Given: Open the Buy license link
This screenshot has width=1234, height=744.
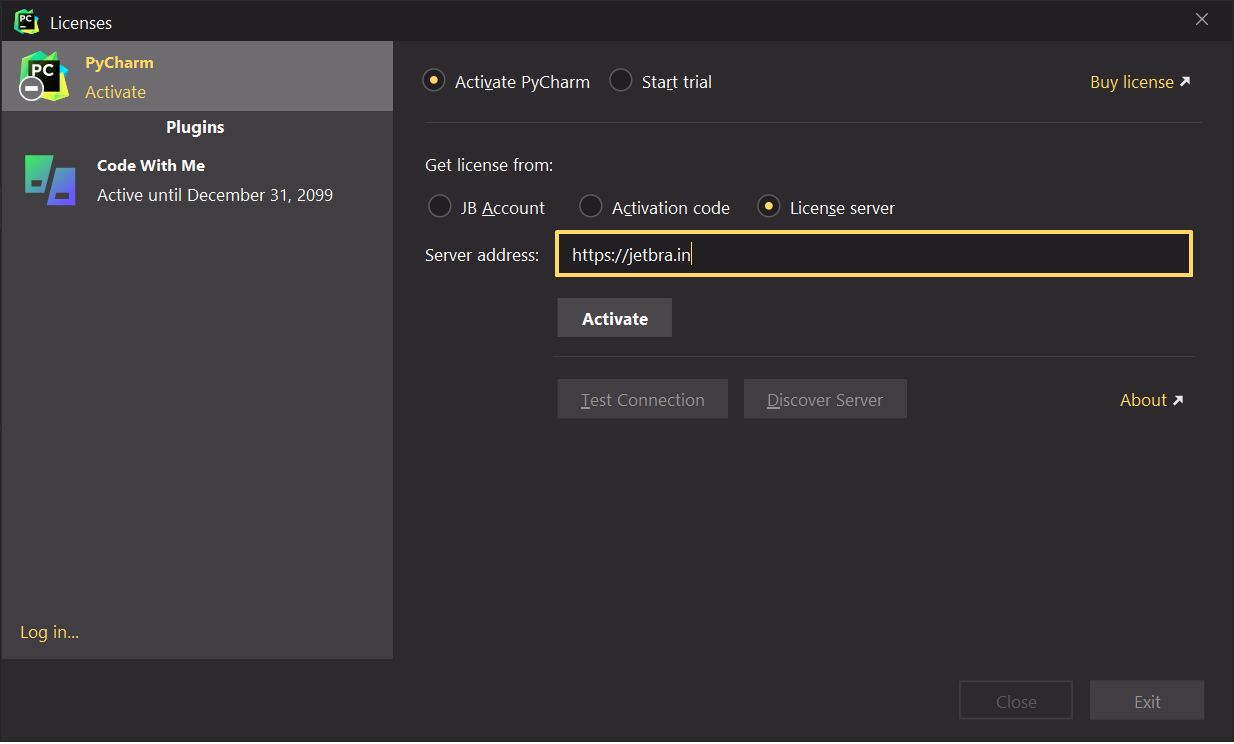Looking at the screenshot, I should [x=1140, y=82].
